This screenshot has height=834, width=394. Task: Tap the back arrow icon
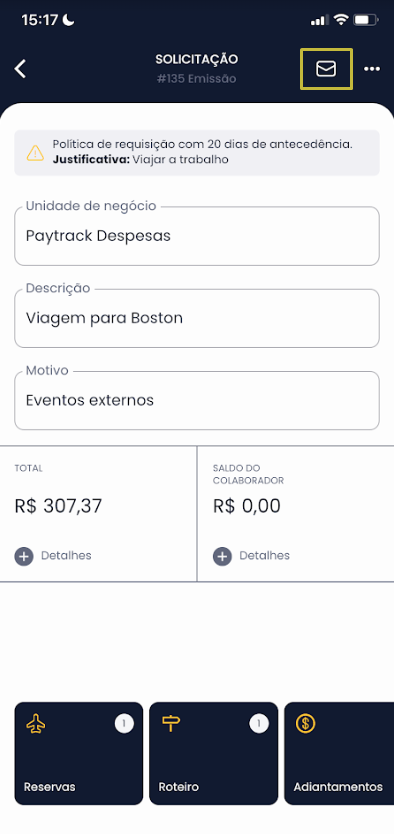tap(20, 69)
